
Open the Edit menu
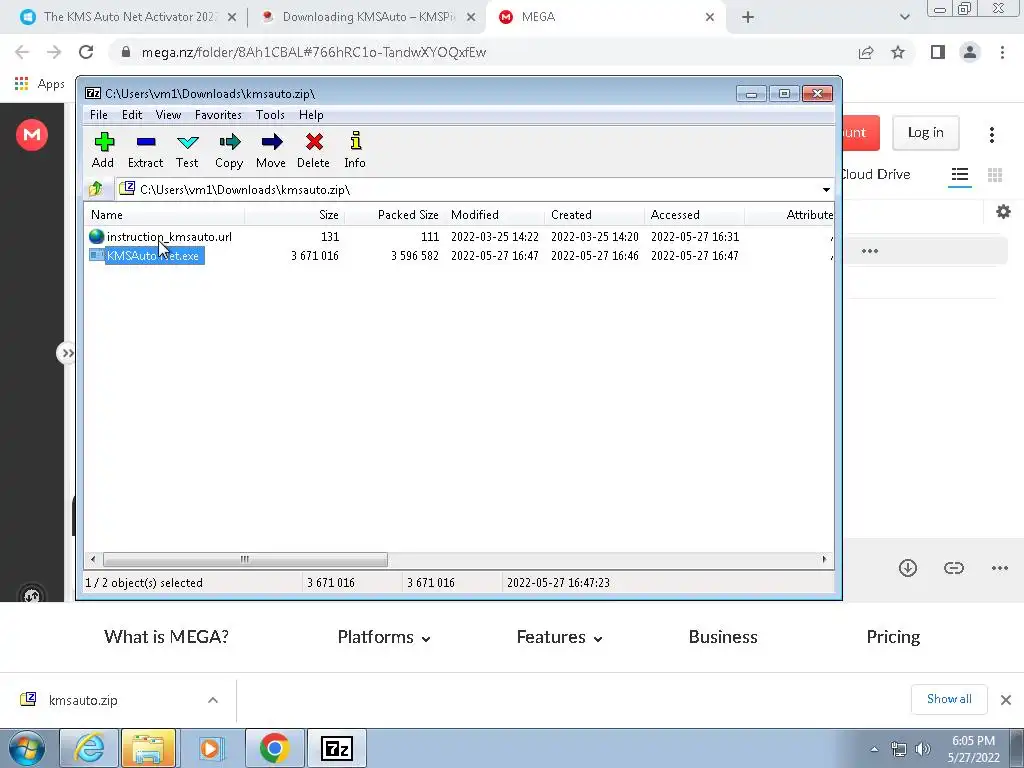click(x=132, y=115)
